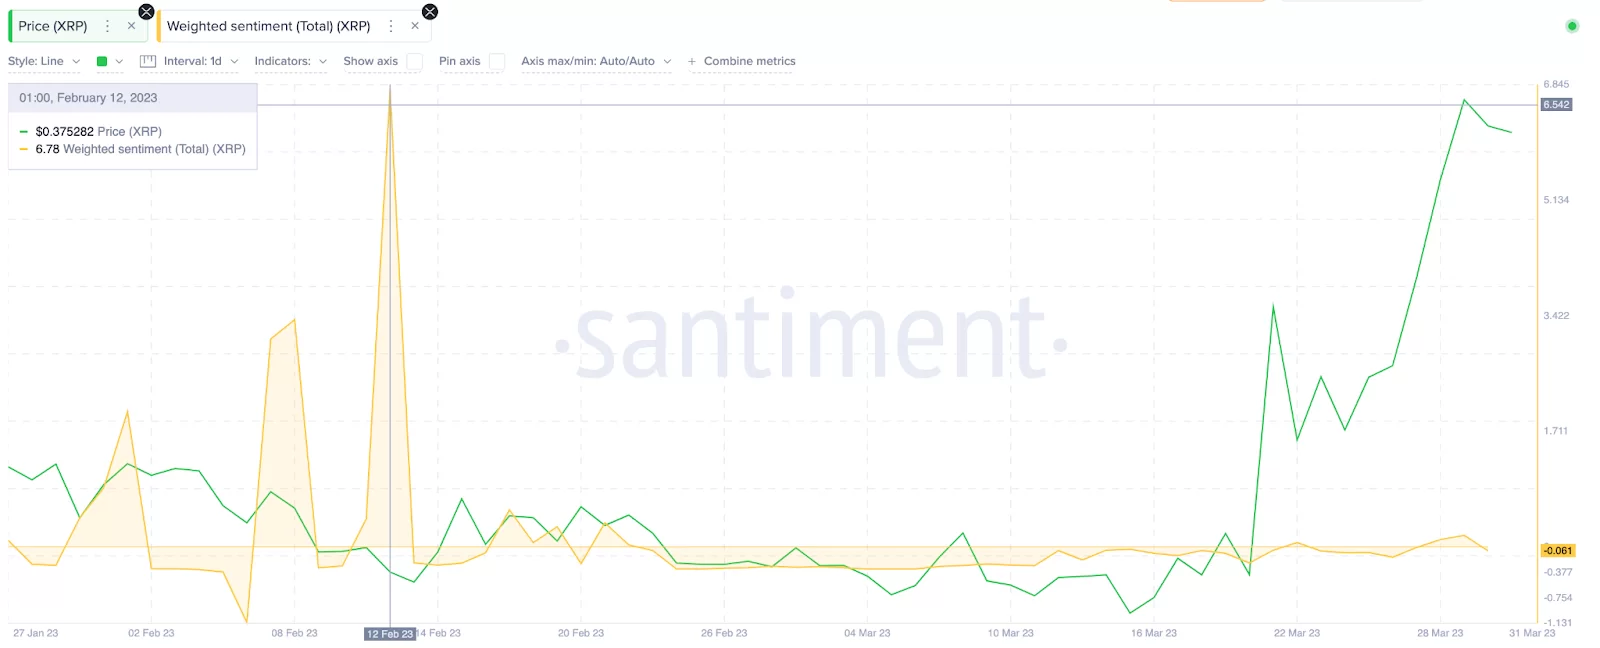This screenshot has height=648, width=1600.
Task: Click black circle X badge on Price tab
Action: pyautogui.click(x=146, y=12)
